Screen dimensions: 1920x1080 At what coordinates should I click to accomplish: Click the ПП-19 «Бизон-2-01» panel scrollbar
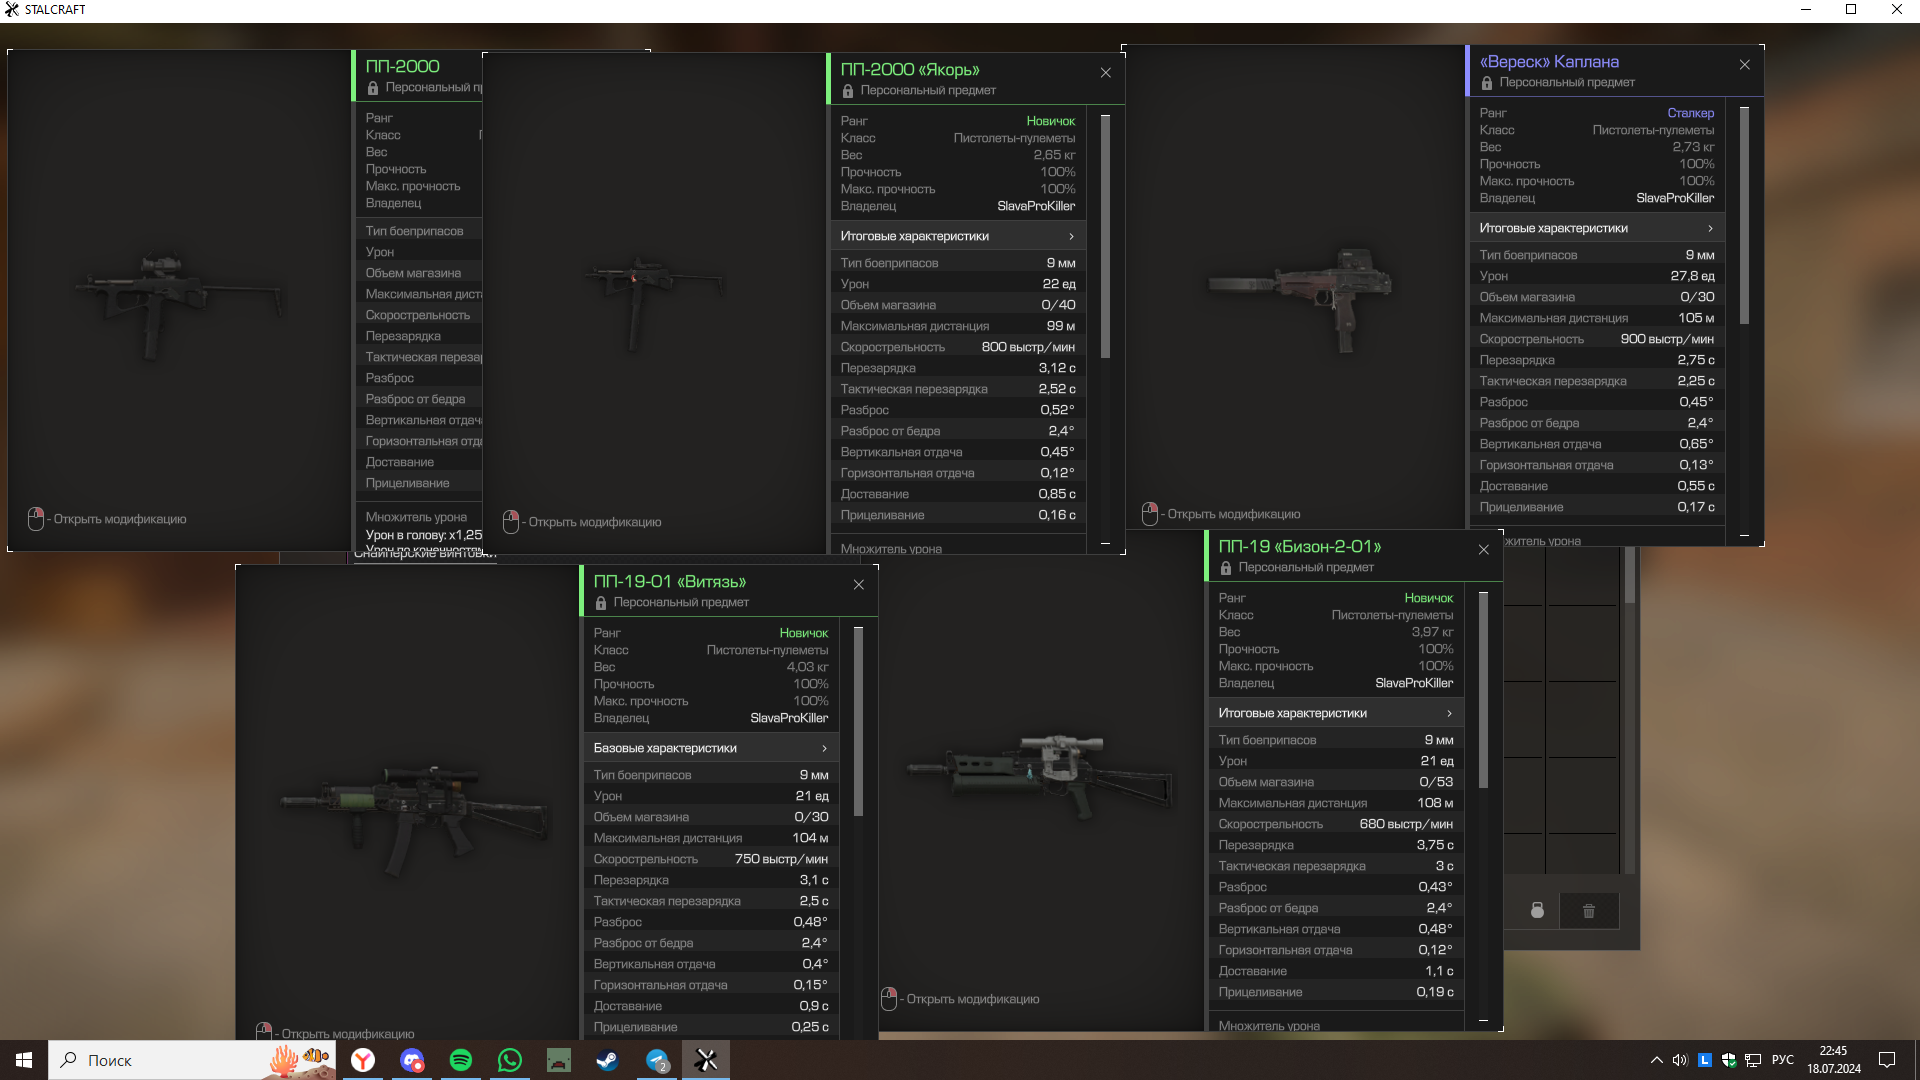click(1483, 690)
